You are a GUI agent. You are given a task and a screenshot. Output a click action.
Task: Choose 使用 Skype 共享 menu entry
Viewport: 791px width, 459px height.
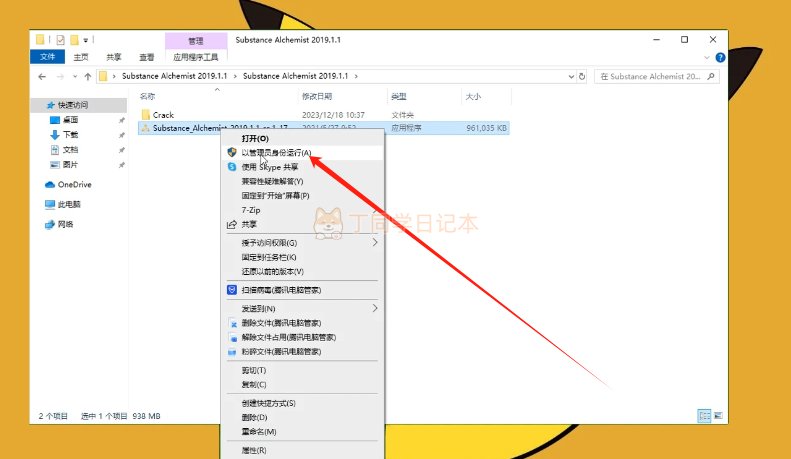303,167
